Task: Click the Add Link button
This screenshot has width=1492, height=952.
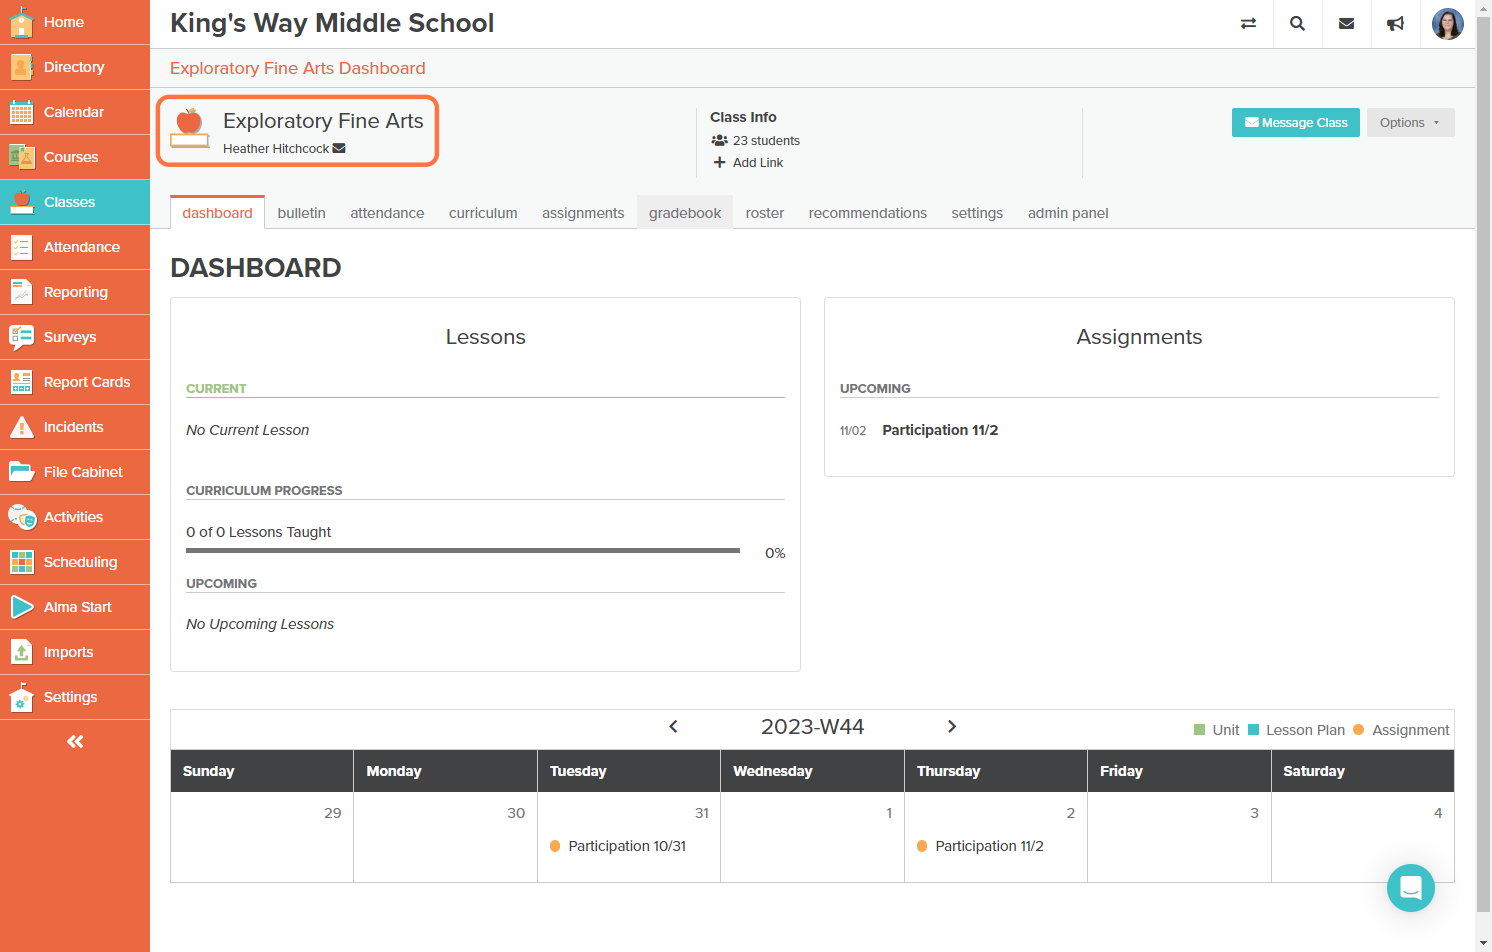Action: (x=748, y=163)
